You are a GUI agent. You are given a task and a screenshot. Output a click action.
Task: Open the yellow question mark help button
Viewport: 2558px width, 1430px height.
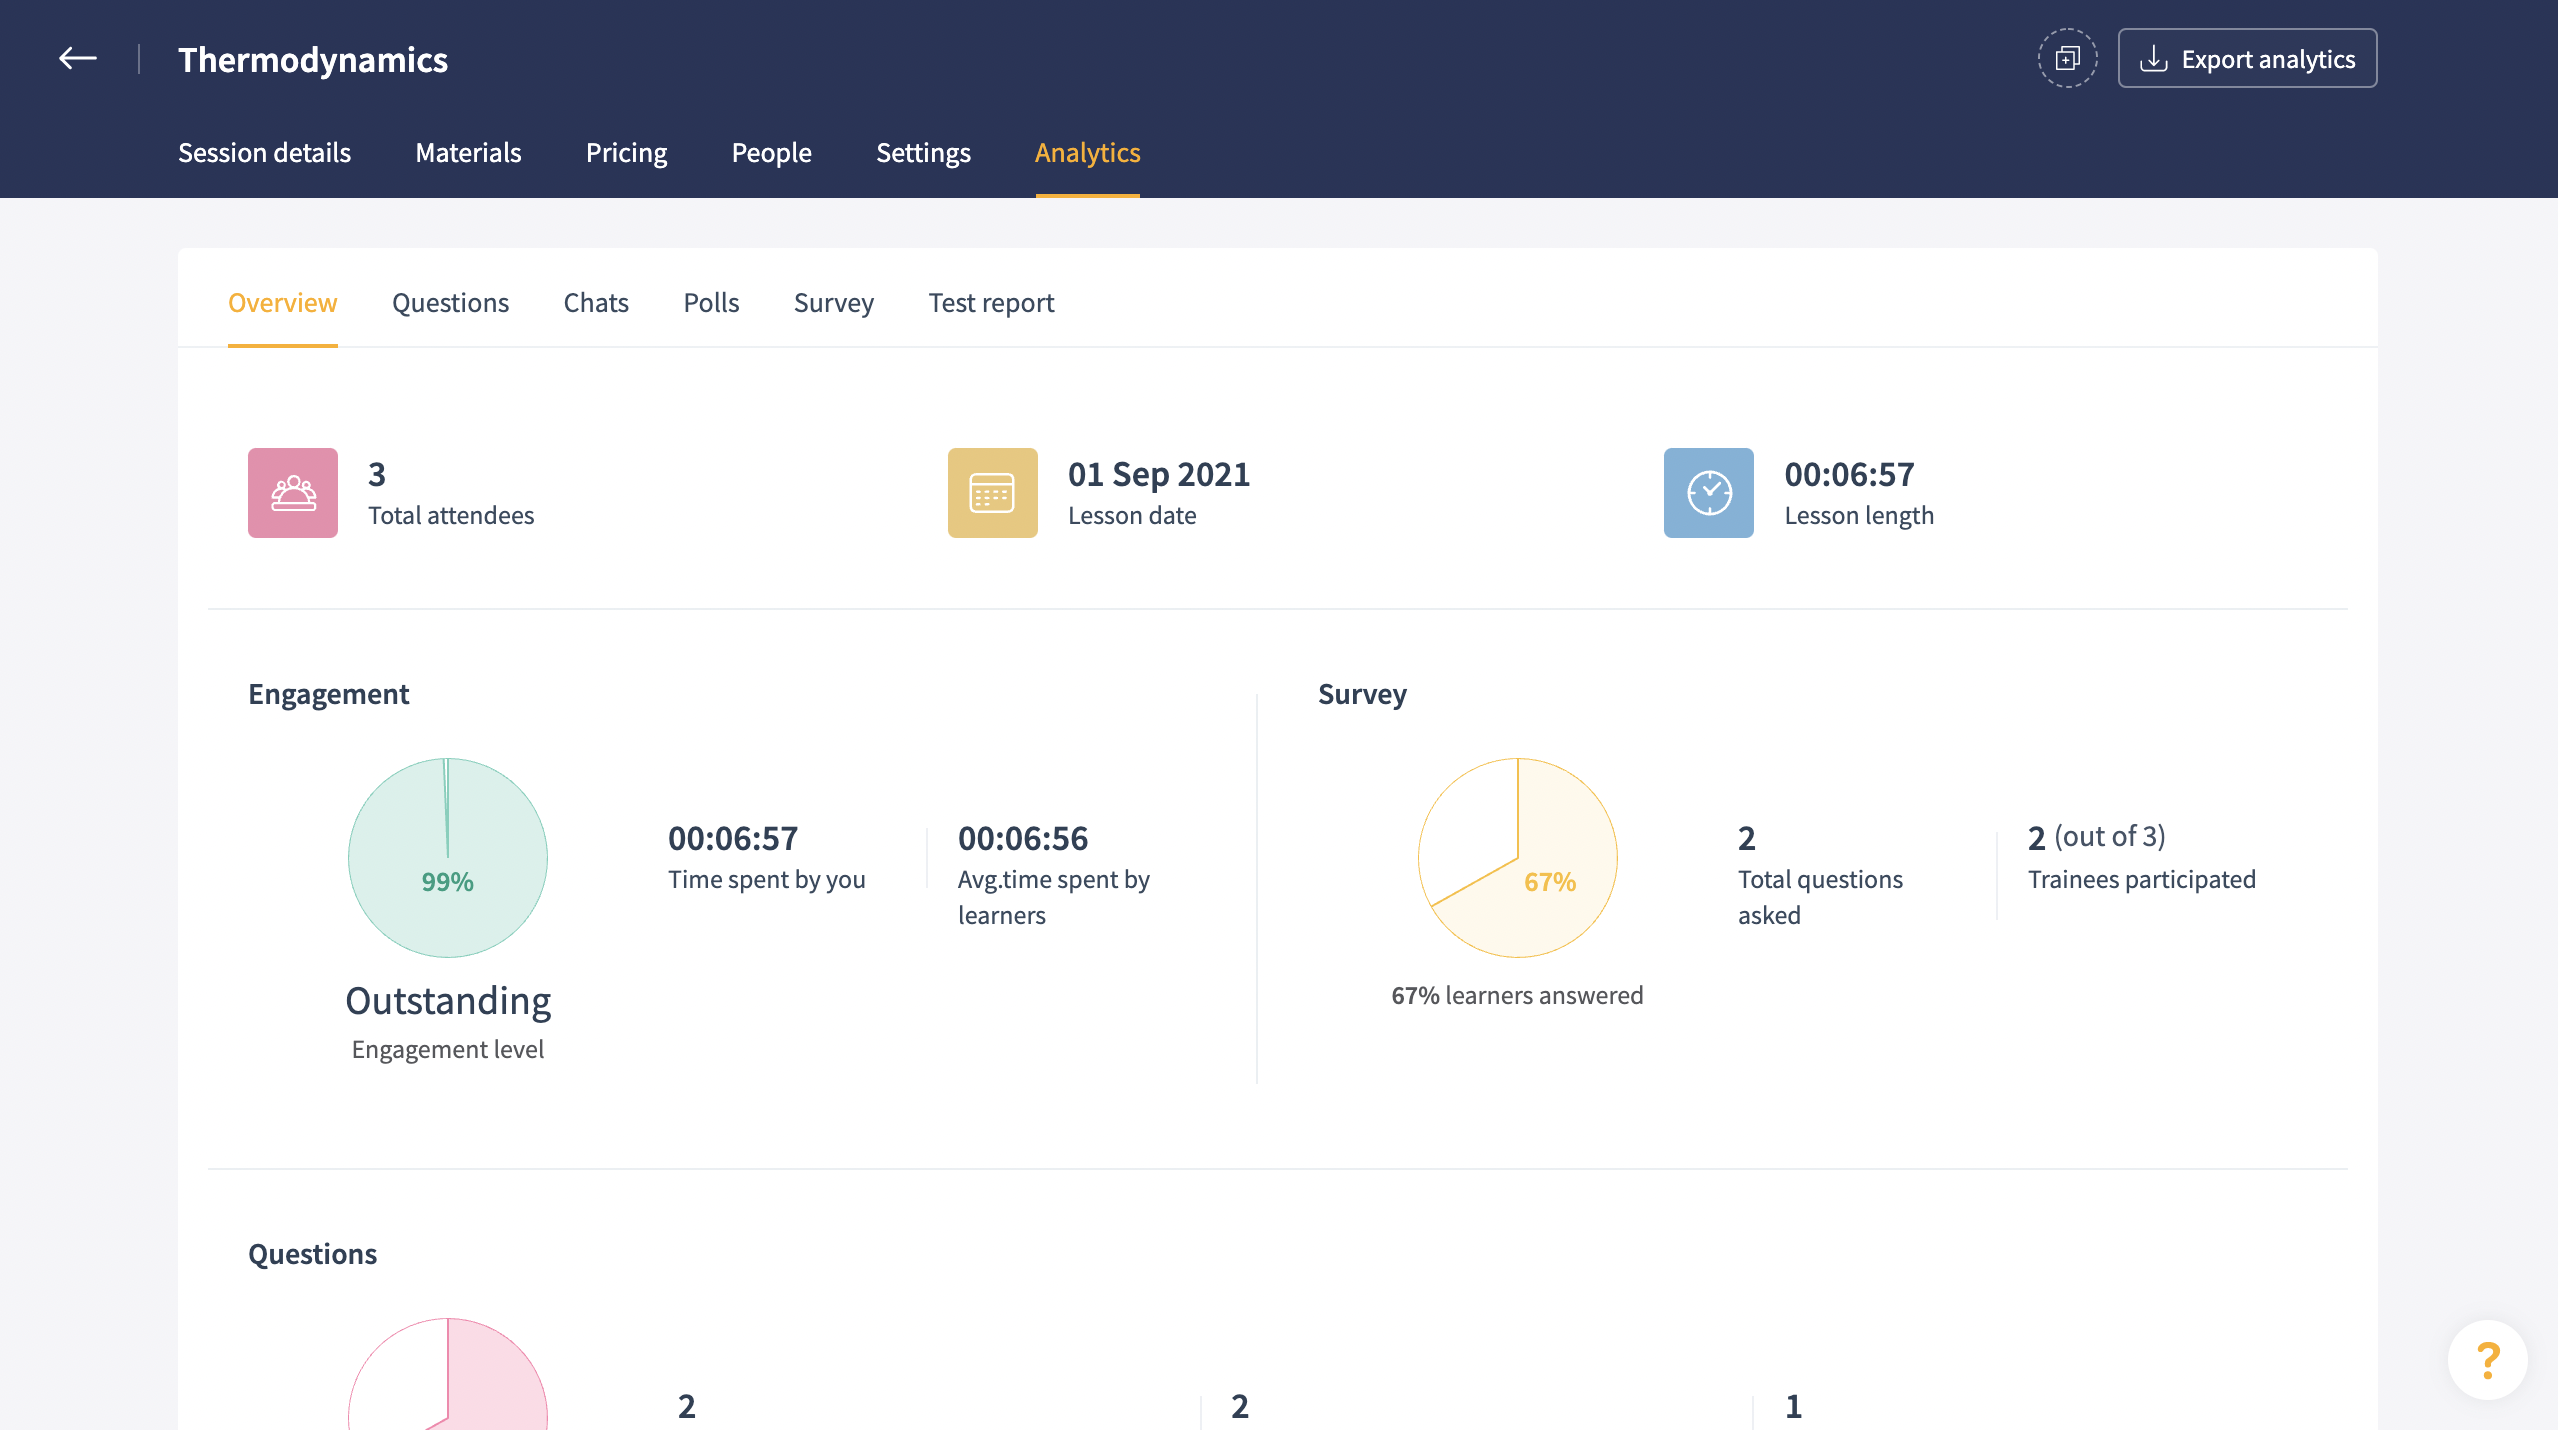2487,1360
